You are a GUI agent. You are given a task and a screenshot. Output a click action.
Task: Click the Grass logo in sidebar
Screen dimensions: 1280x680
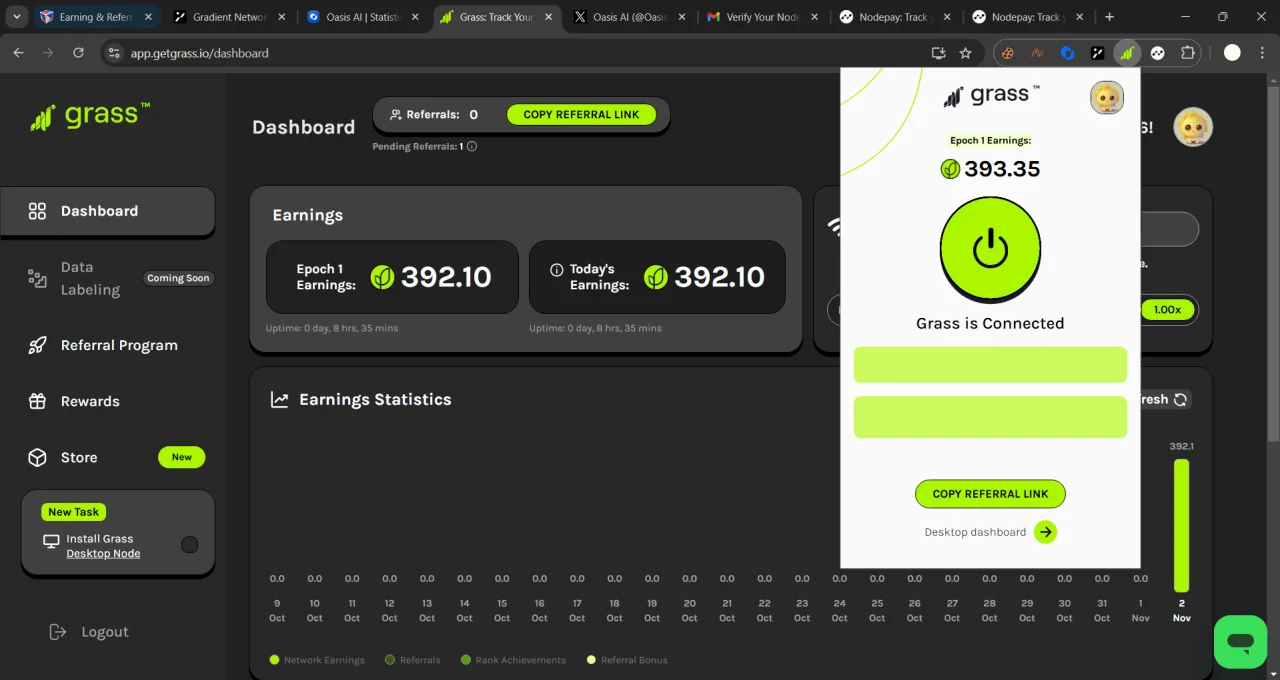click(x=90, y=116)
